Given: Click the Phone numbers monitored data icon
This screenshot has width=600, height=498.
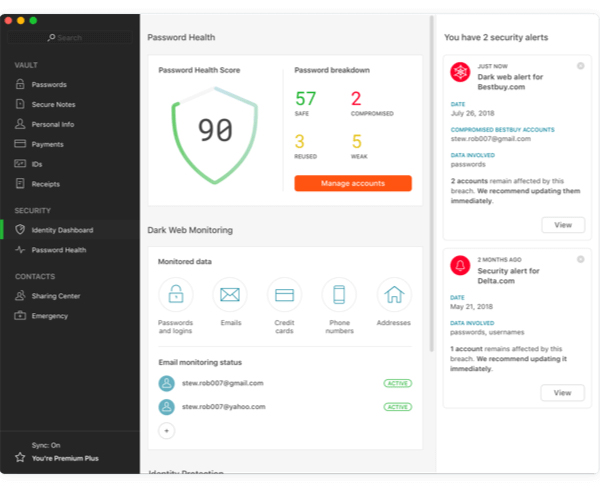Looking at the screenshot, I should point(339,295).
